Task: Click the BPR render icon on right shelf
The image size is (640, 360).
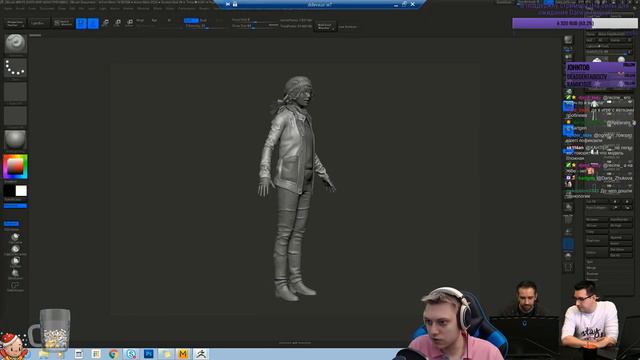Action: 568,40
